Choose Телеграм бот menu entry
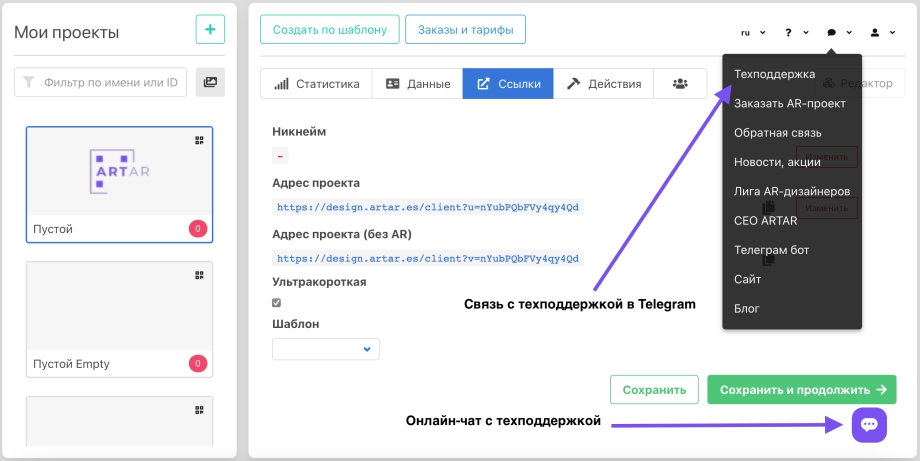The width and height of the screenshot is (920, 461). (771, 250)
